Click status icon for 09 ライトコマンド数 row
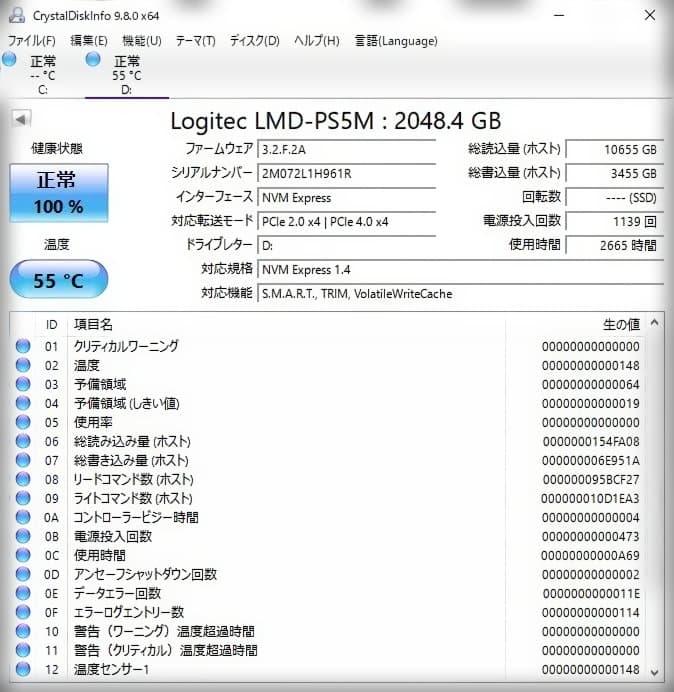The width and height of the screenshot is (674, 692). [23, 498]
